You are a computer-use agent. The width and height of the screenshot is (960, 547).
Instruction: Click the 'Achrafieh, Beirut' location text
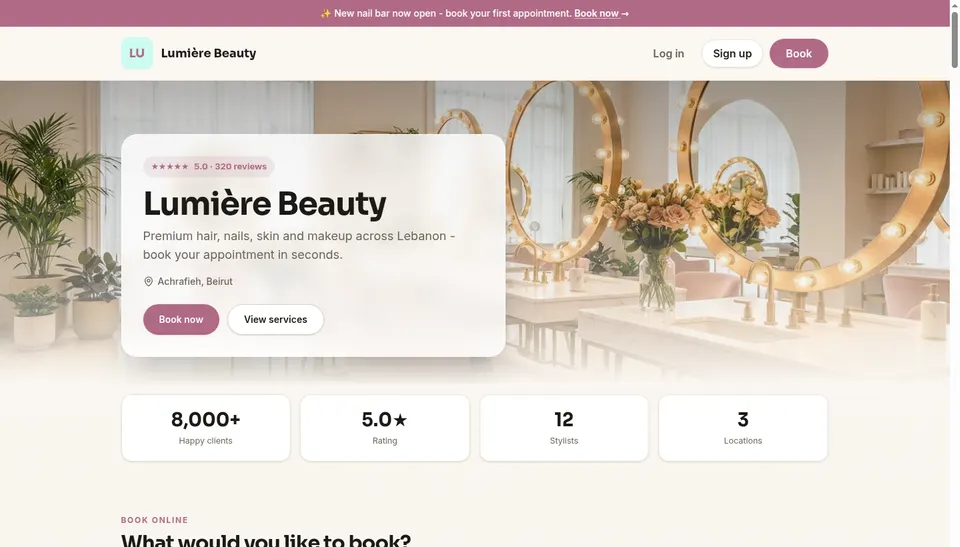tap(195, 281)
